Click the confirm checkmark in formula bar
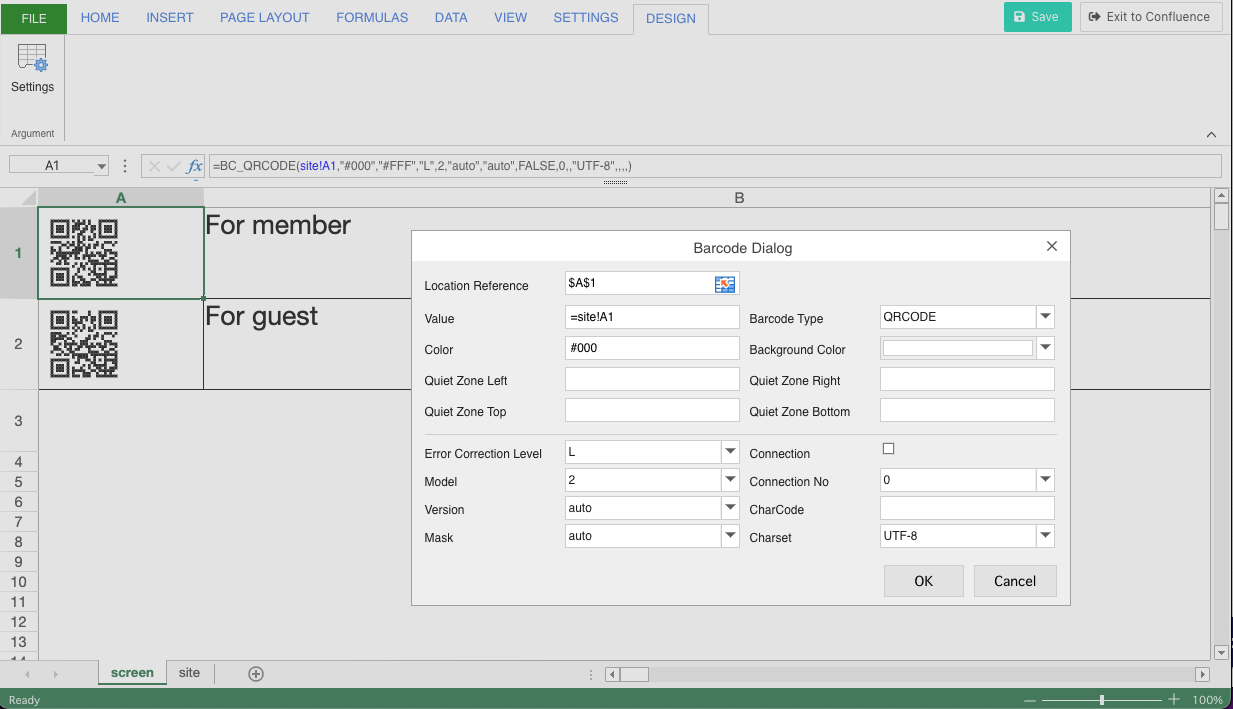1233x709 pixels. point(174,166)
